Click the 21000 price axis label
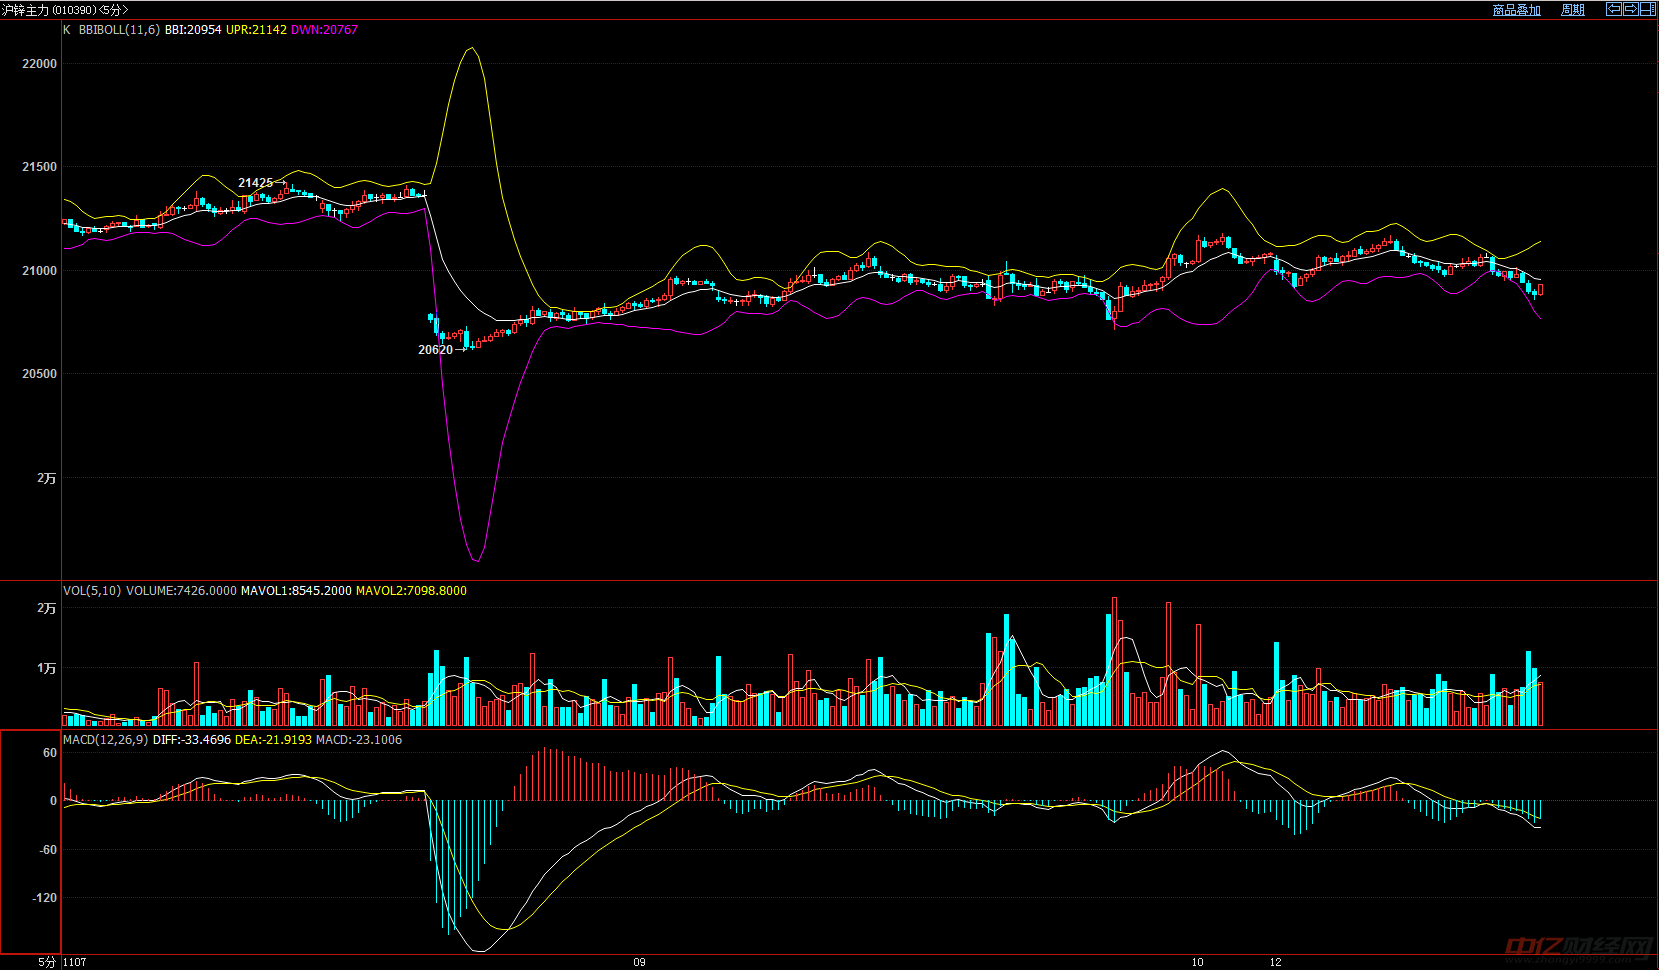 click(x=40, y=271)
